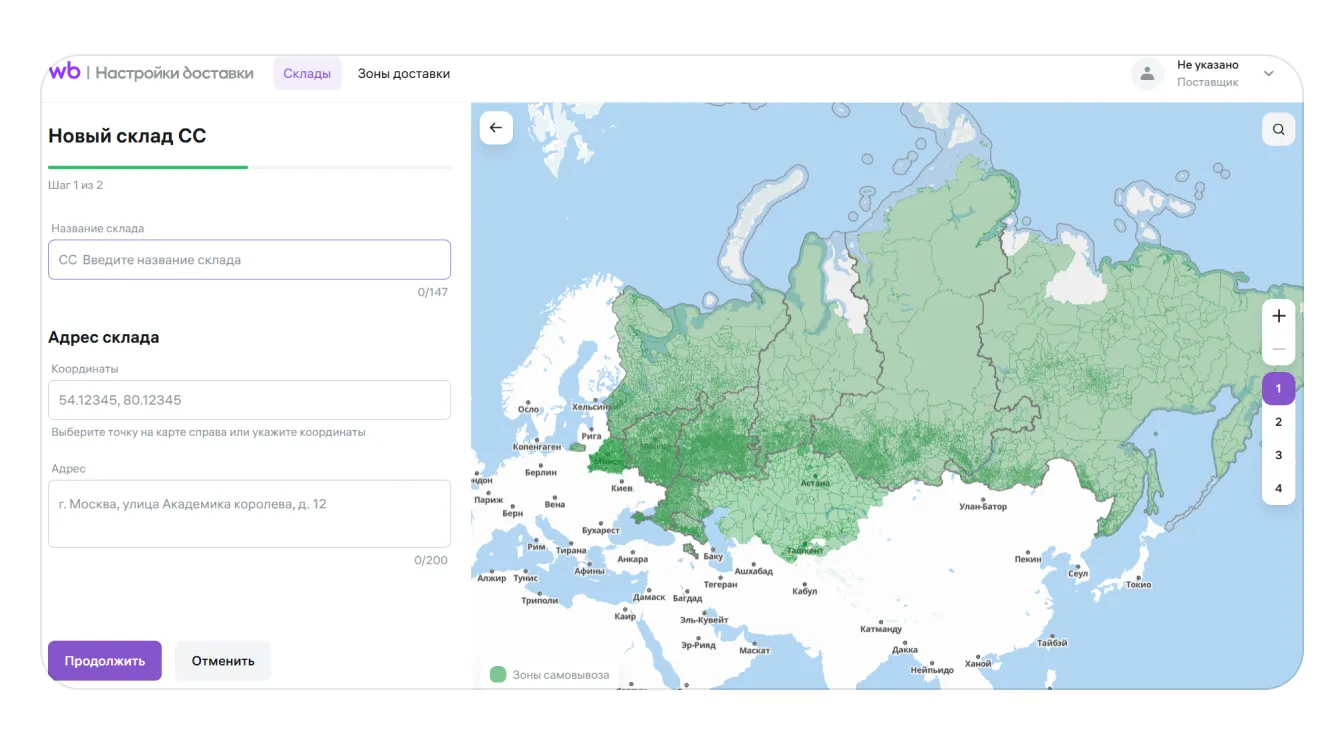Viewport: 1344px width, 744px height.
Task: Click green pickup zones legend swatch
Action: [x=498, y=674]
